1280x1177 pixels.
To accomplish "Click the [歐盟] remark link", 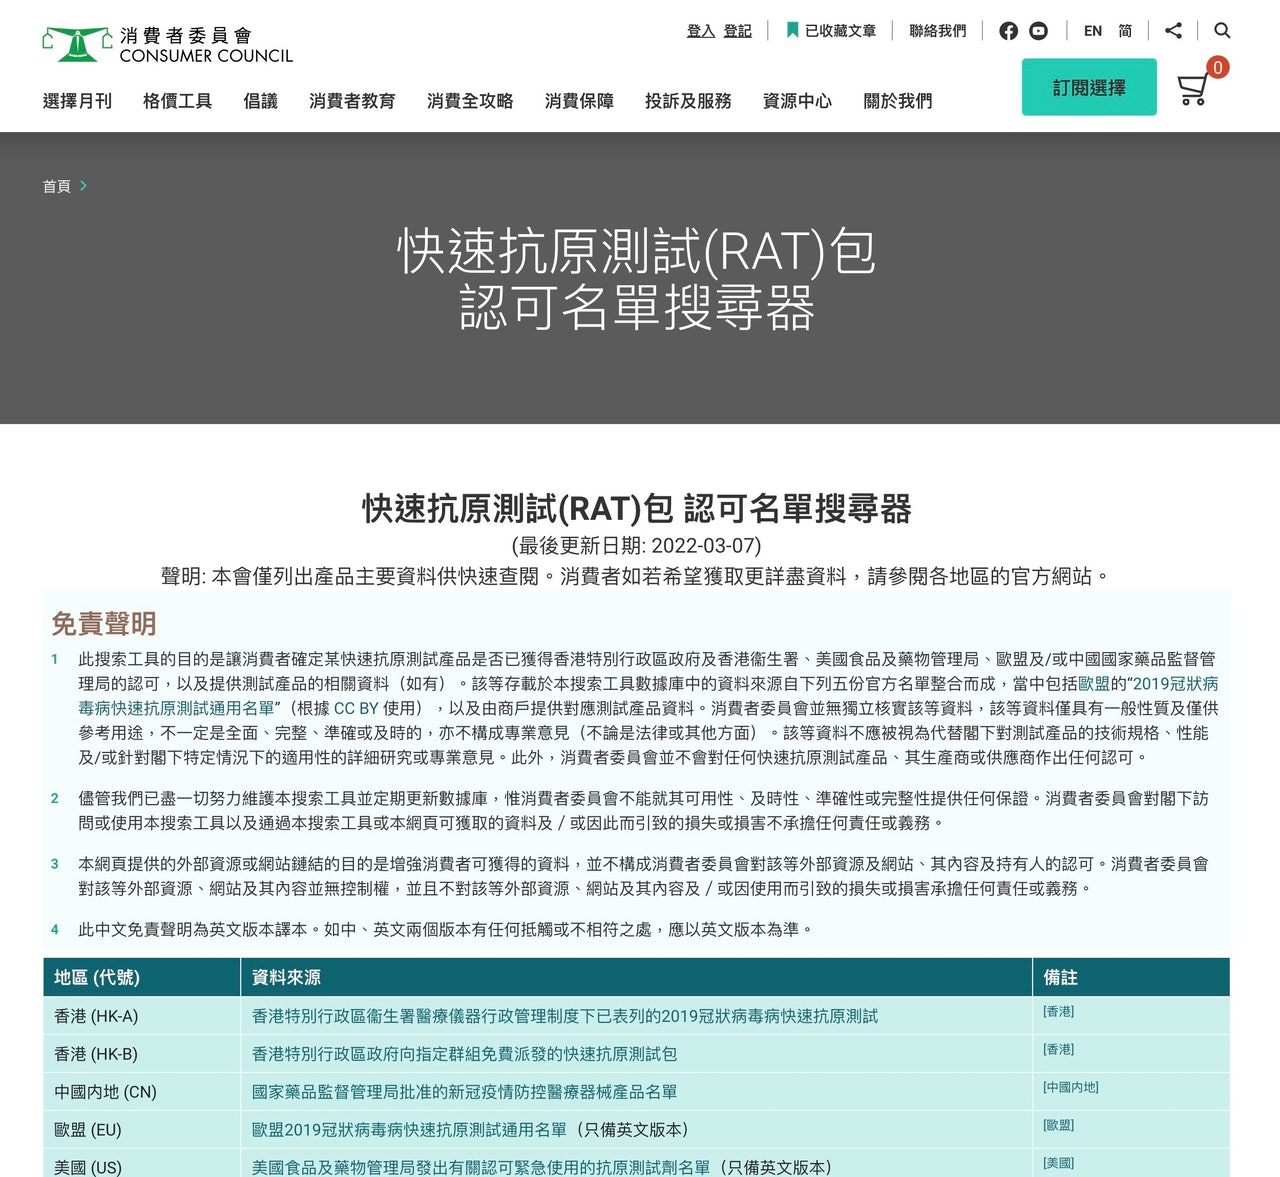I will [x=1058, y=1126].
